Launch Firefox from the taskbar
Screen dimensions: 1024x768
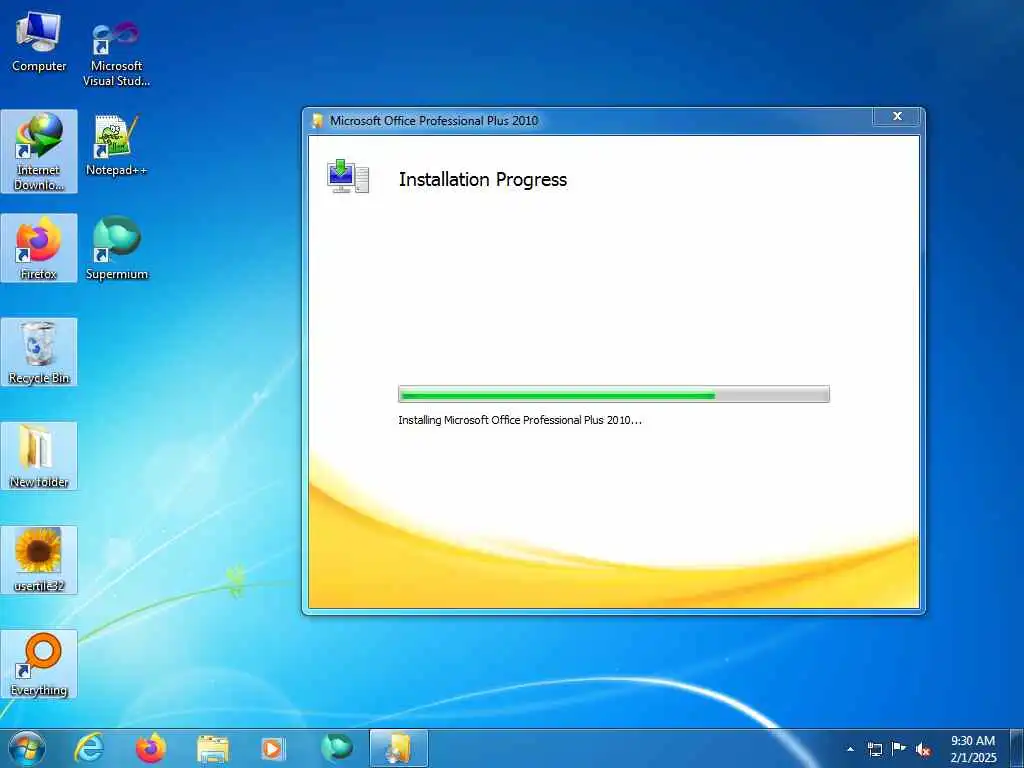150,748
